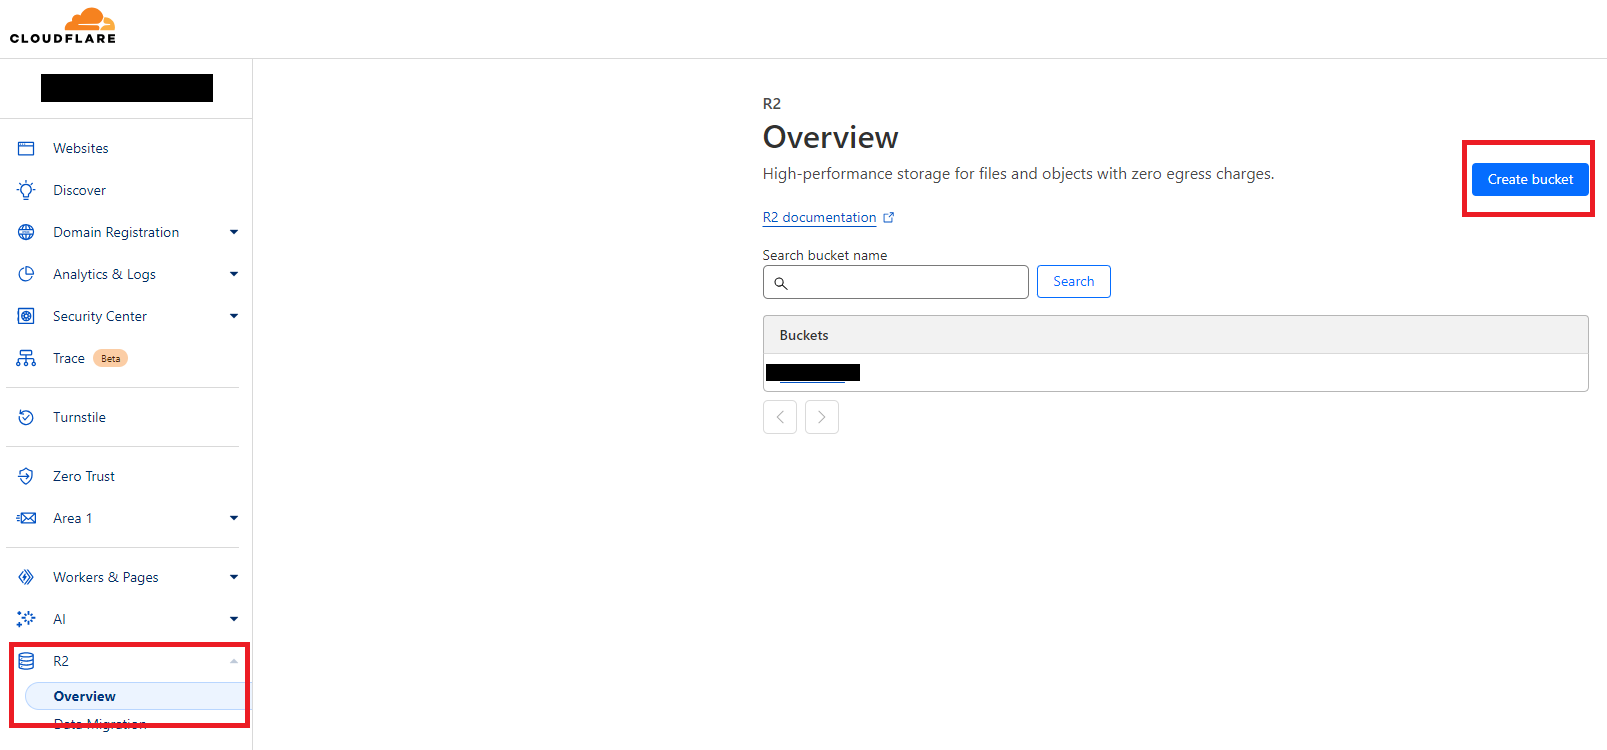Open the redacted bucket name link
Screen dimensions: 1607x750
point(813,373)
